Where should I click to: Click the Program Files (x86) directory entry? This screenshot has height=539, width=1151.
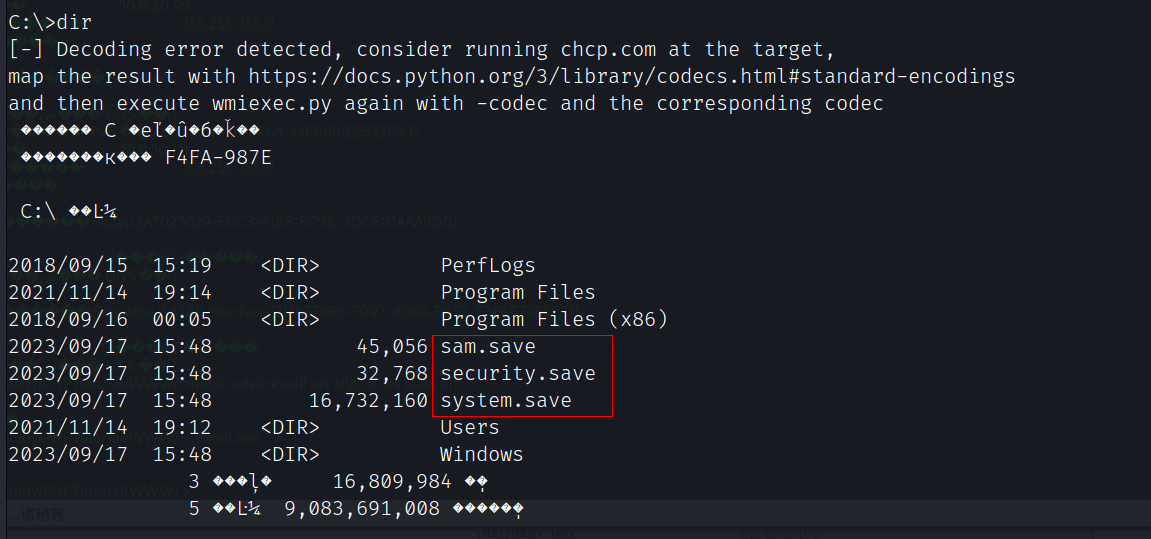pos(554,320)
